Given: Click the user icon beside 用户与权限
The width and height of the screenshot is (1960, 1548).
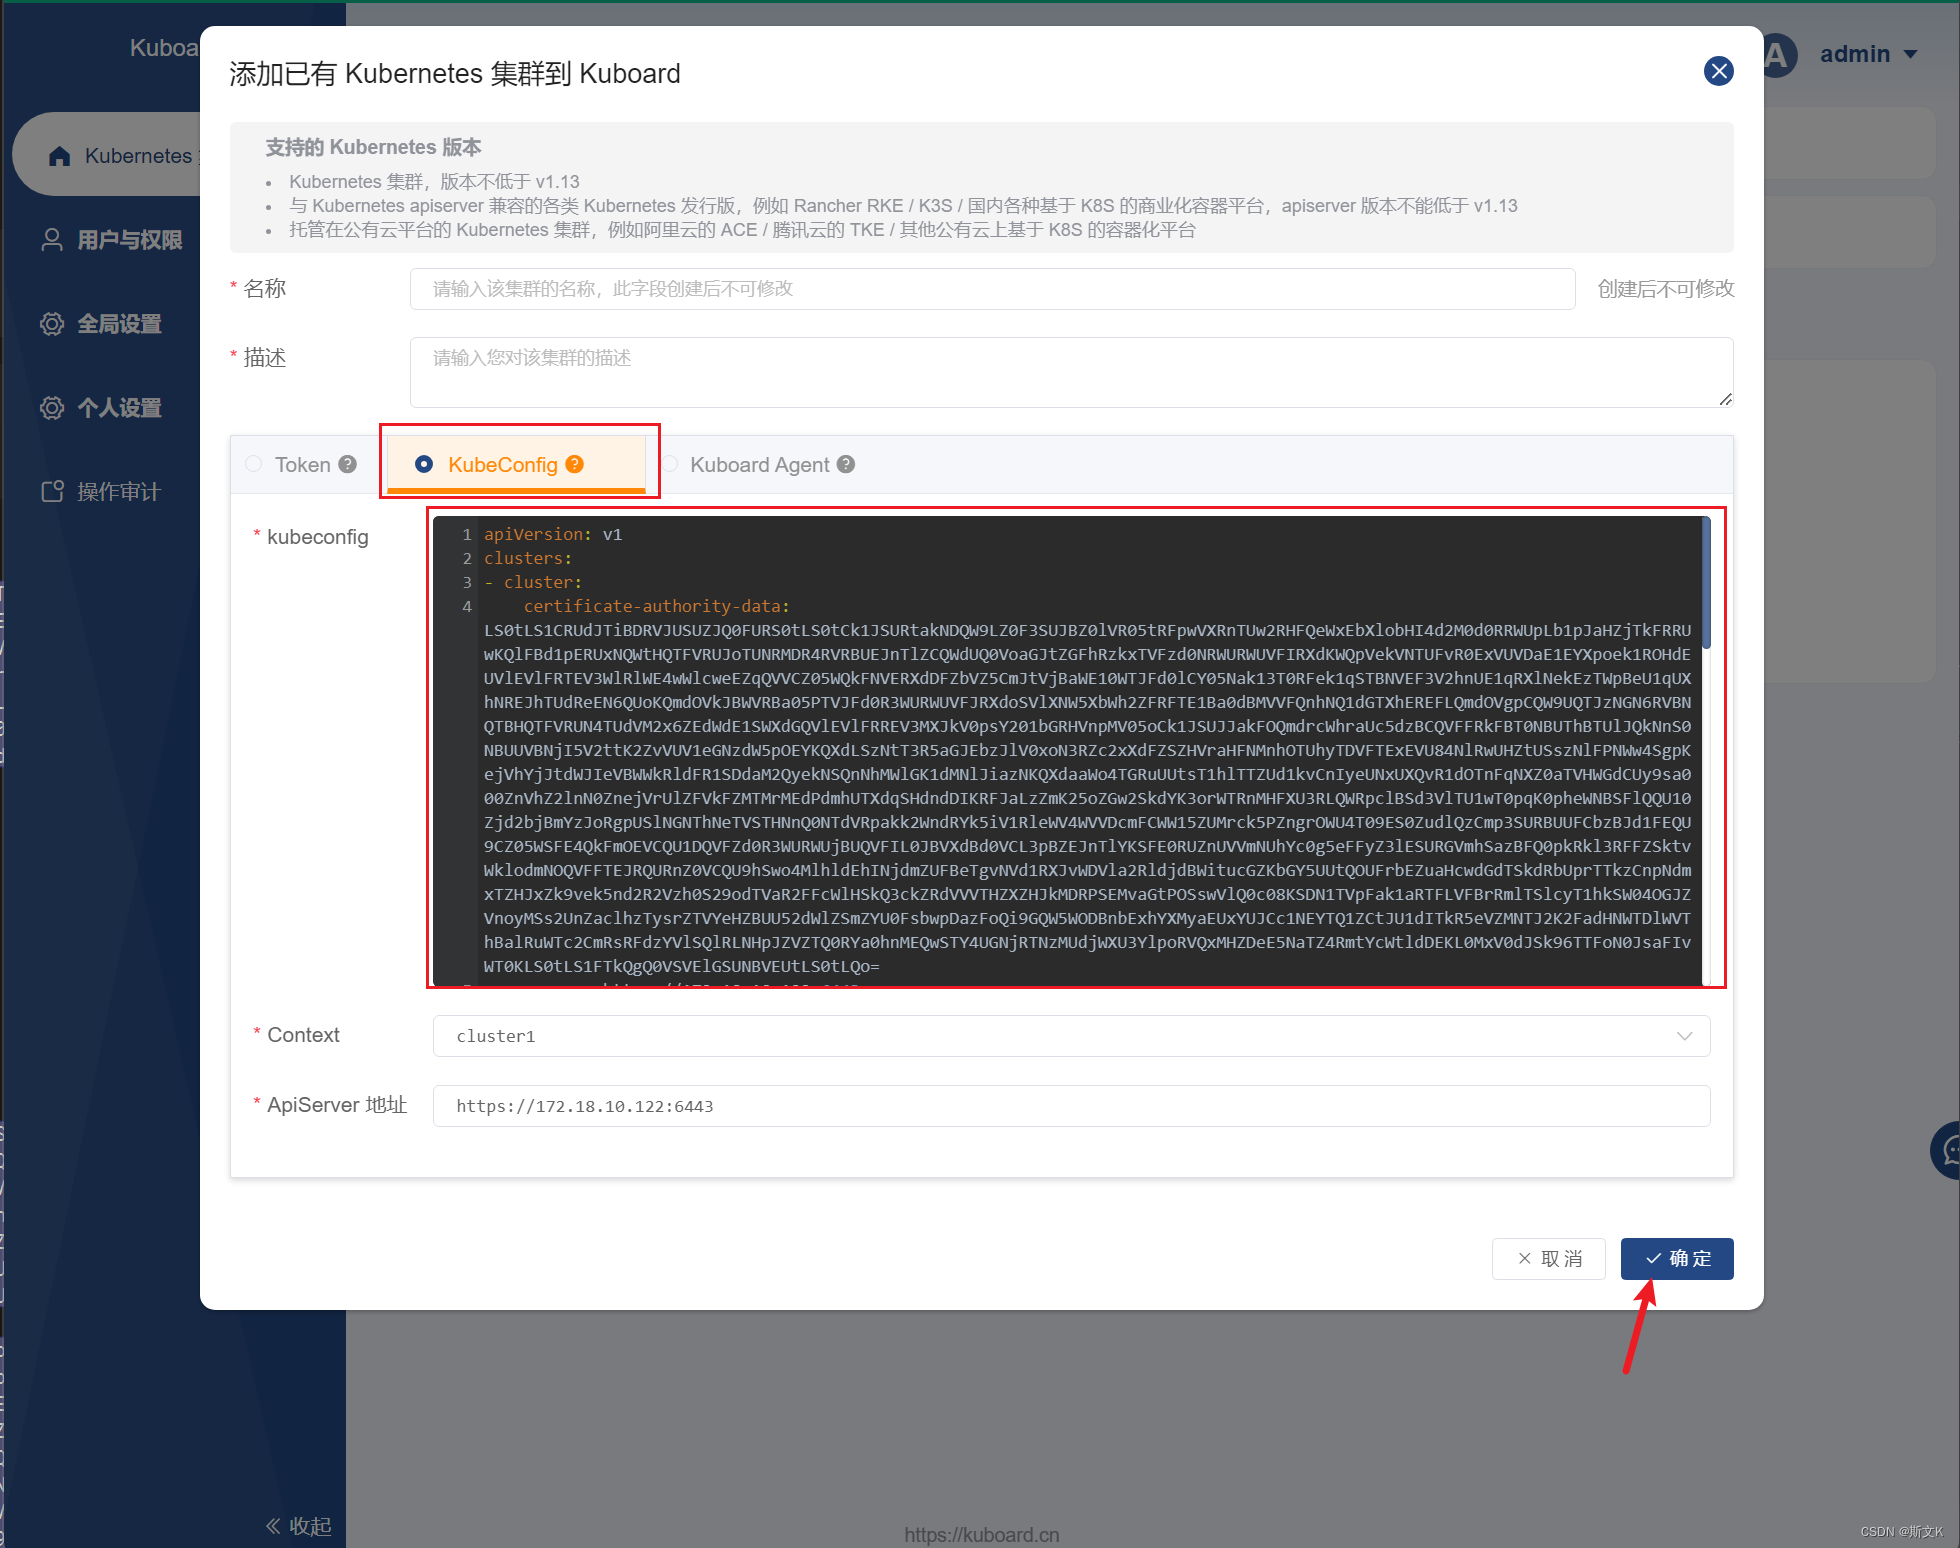Looking at the screenshot, I should point(52,240).
